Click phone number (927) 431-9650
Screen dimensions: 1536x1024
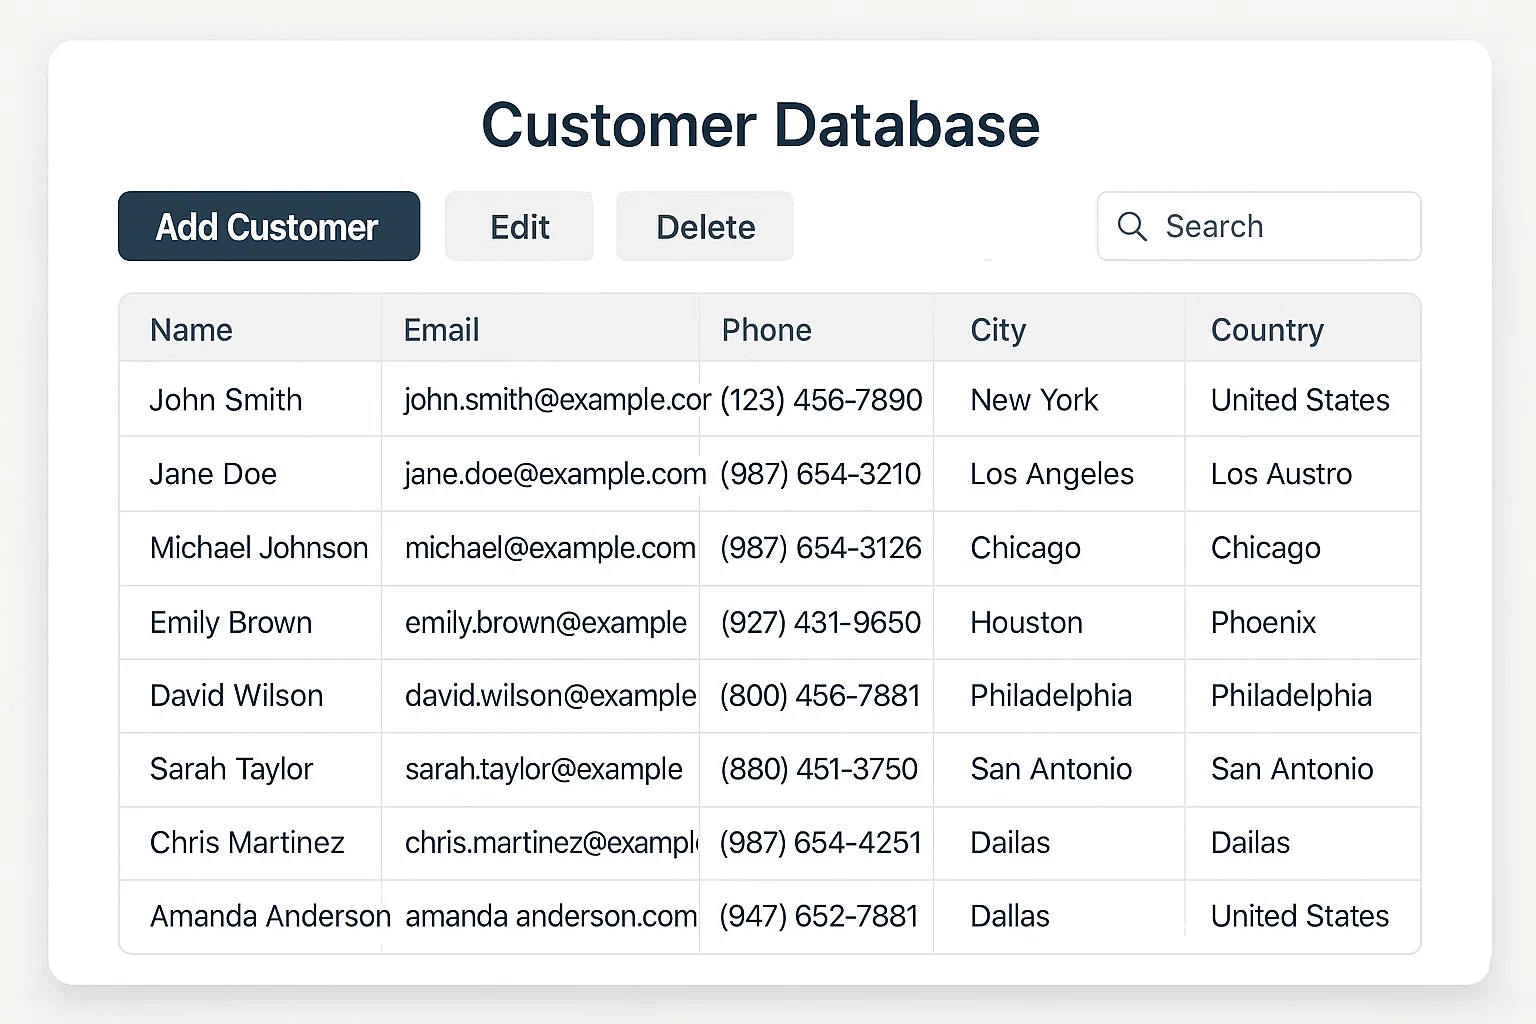click(x=821, y=622)
